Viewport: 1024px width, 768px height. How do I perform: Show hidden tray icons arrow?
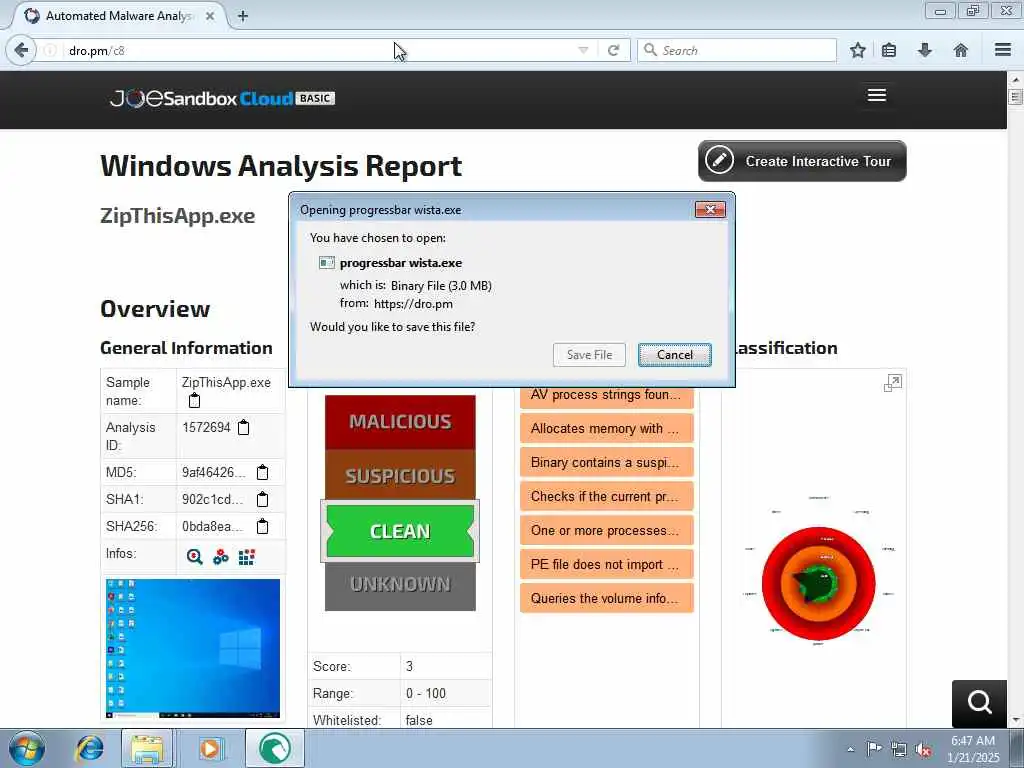point(850,750)
